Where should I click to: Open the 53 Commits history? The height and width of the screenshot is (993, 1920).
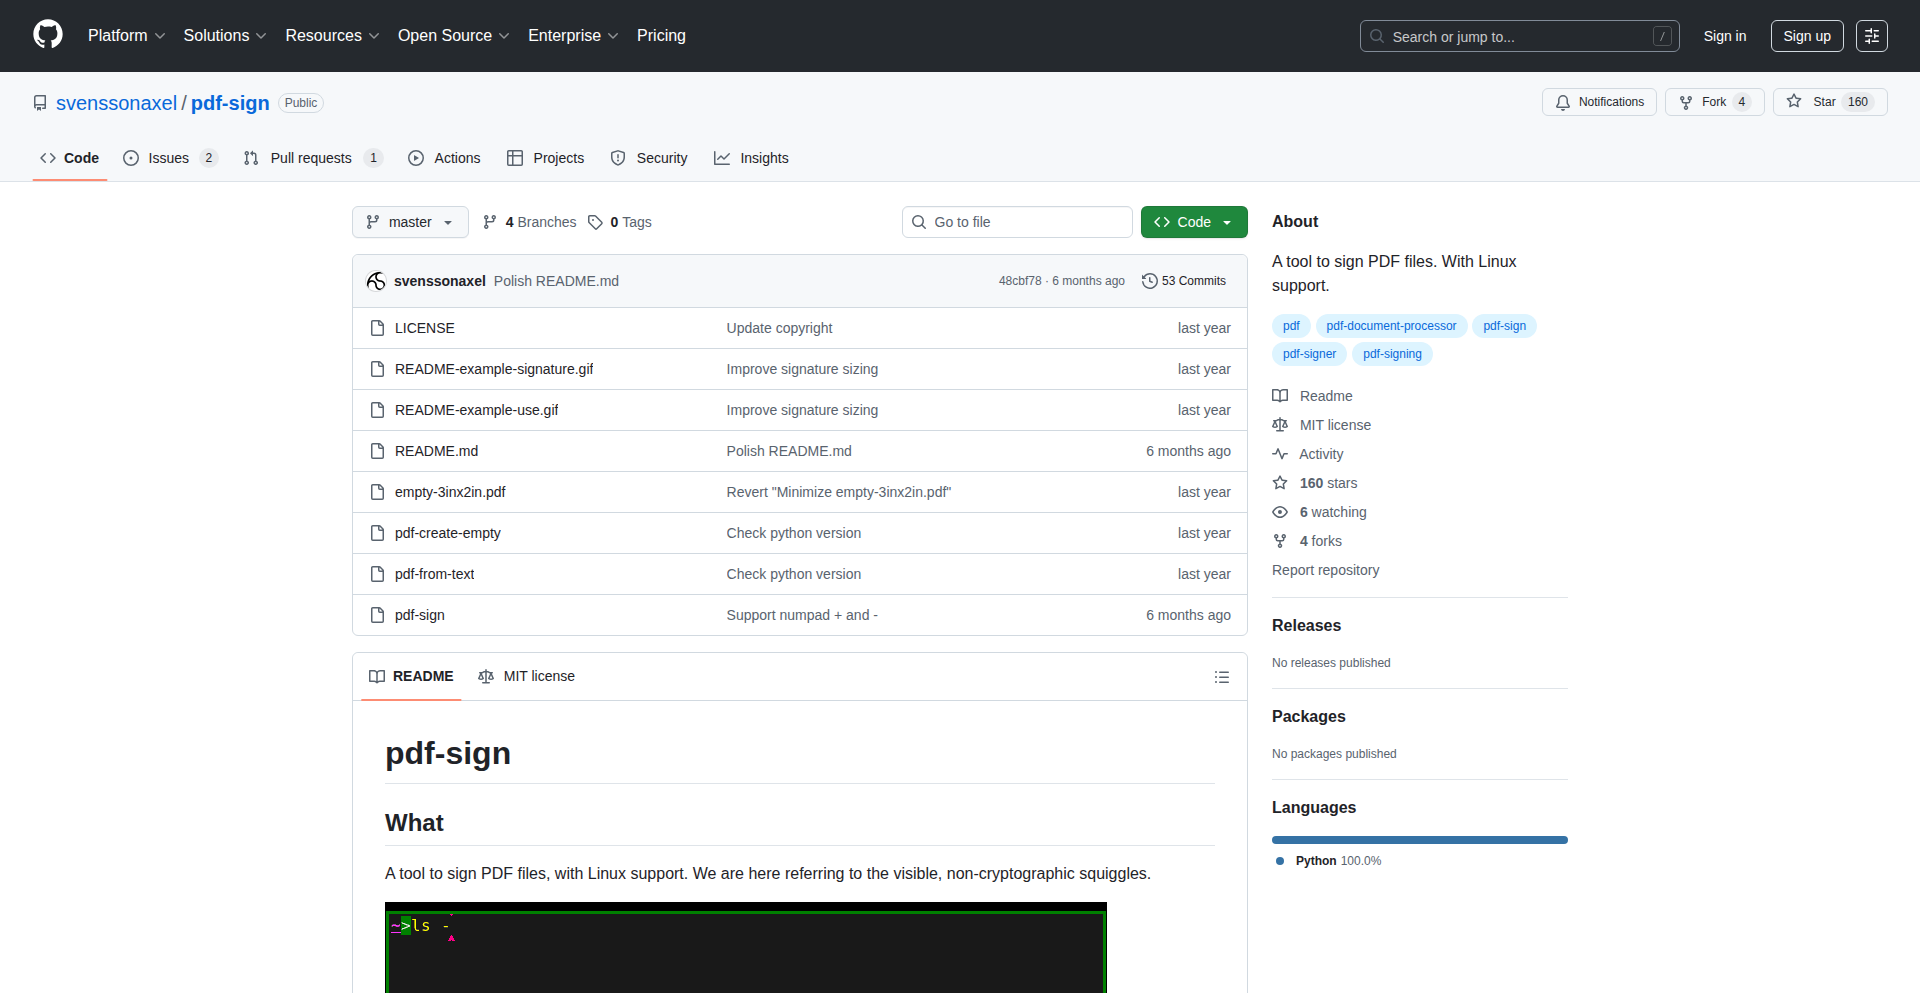pos(1184,281)
